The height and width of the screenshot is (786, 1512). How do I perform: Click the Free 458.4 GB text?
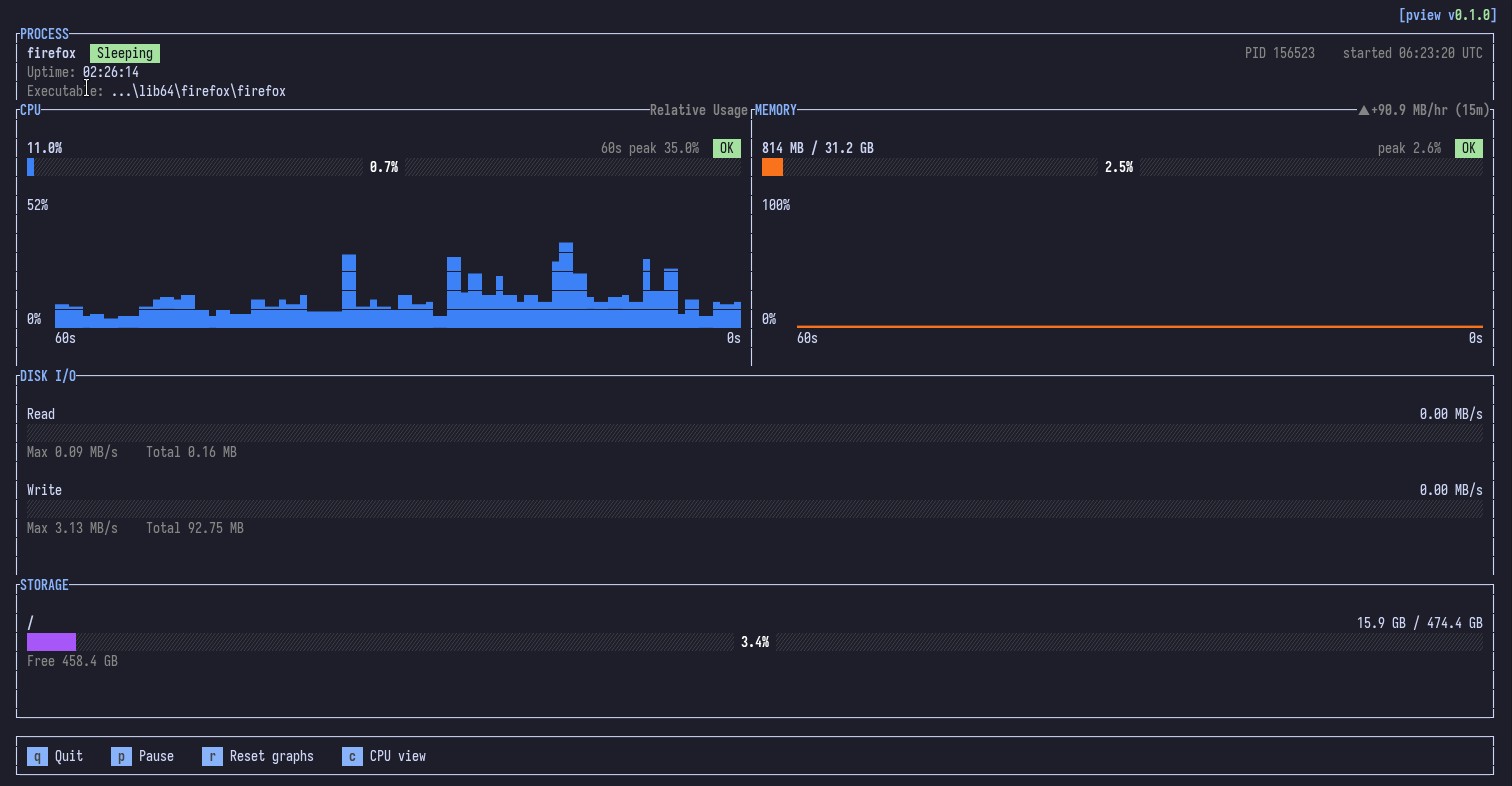(x=72, y=661)
